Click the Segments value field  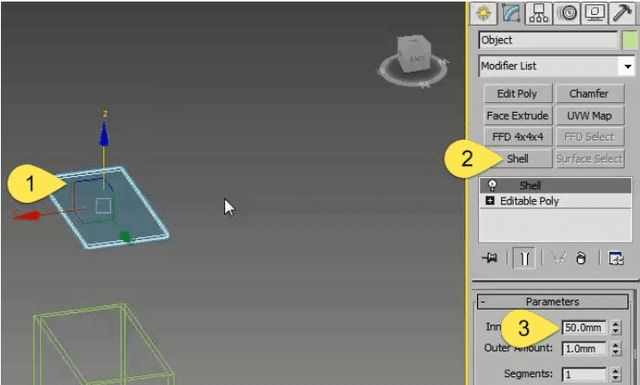click(584, 374)
